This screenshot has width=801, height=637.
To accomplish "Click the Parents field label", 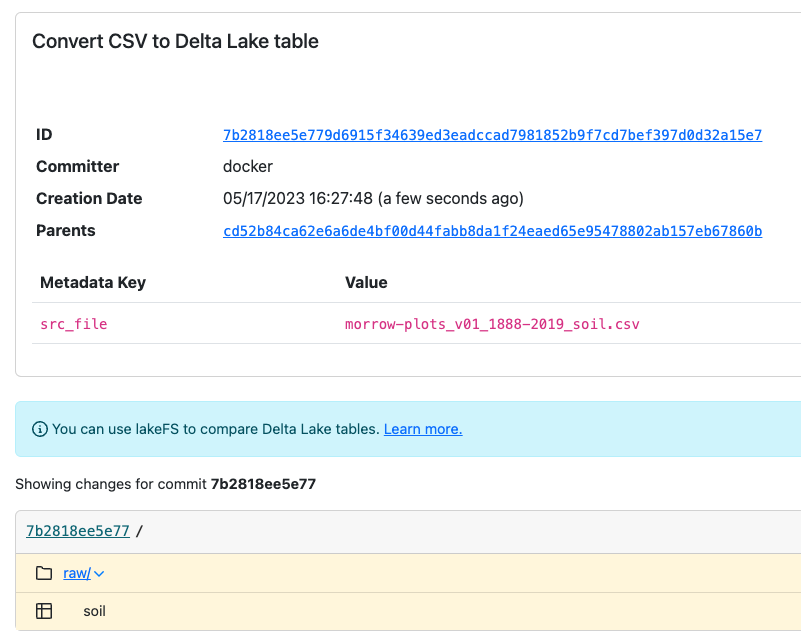I will 65,230.
